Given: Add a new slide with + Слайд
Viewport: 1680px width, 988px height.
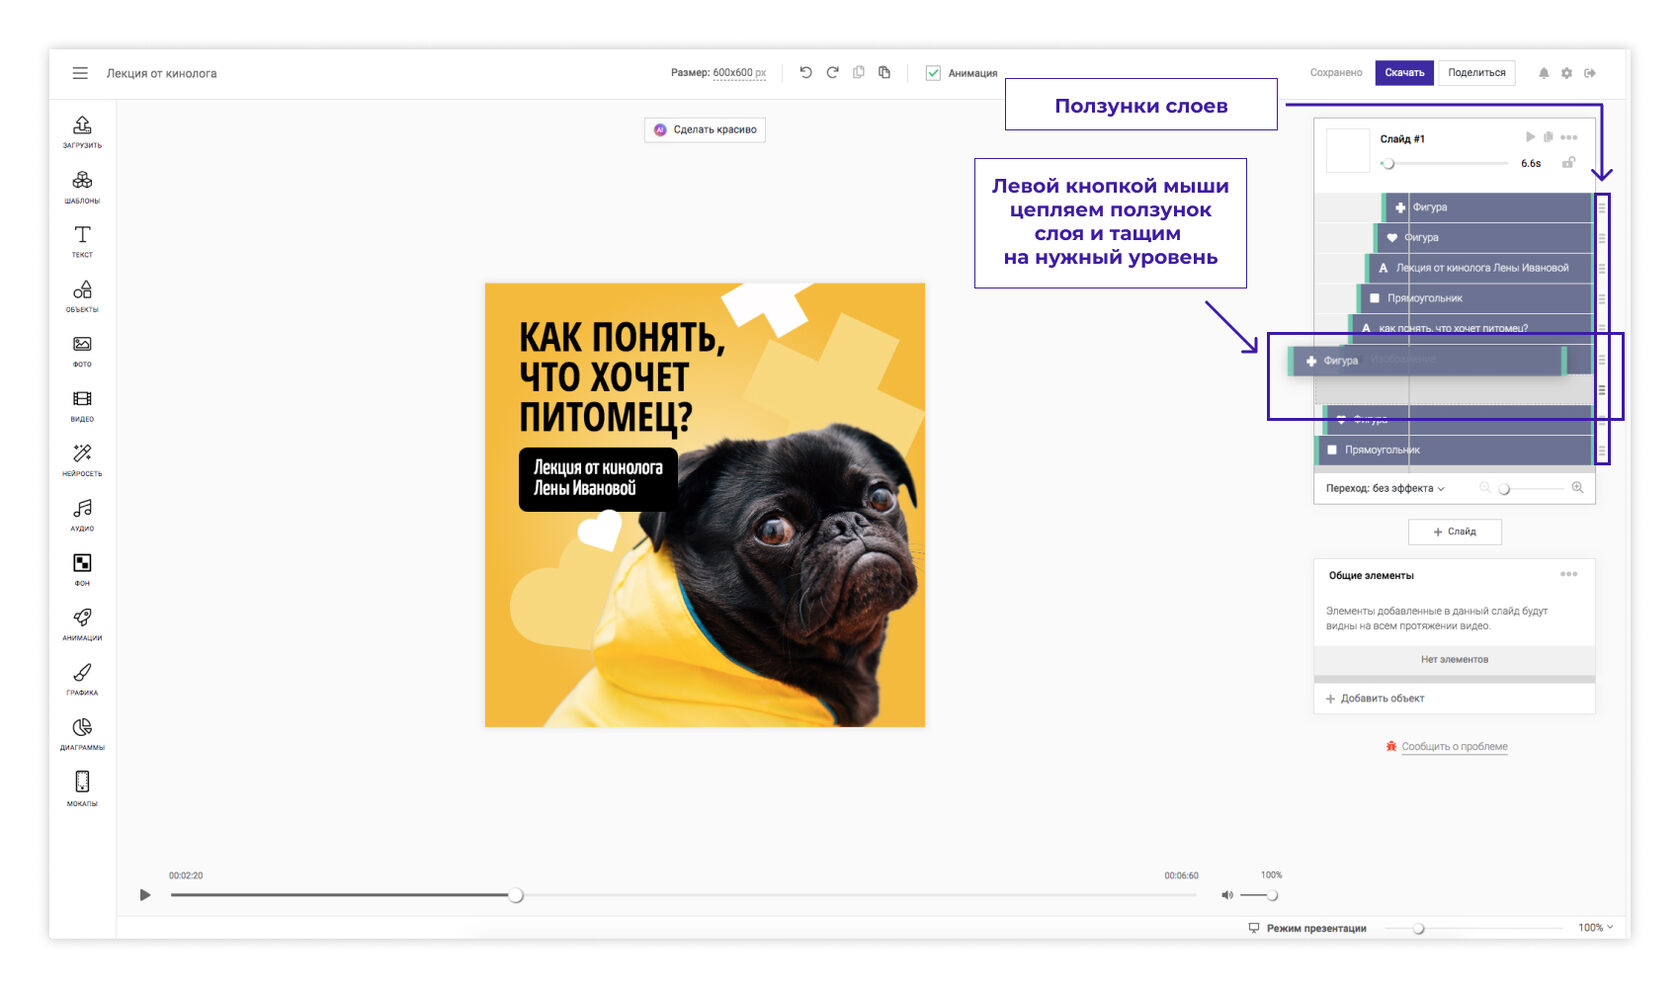Looking at the screenshot, I should coord(1454,532).
